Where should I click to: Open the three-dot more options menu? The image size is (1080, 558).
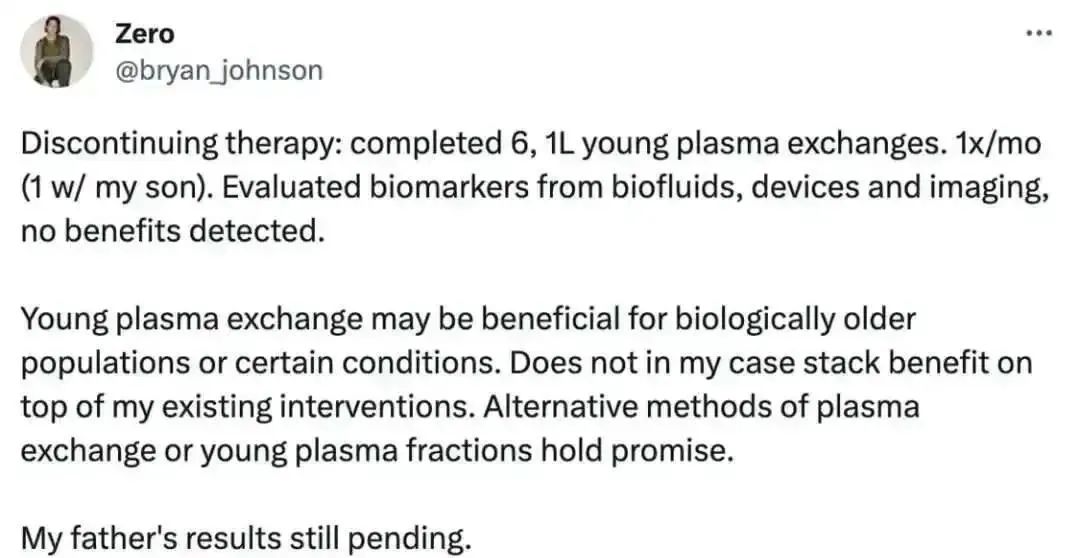click(1039, 32)
